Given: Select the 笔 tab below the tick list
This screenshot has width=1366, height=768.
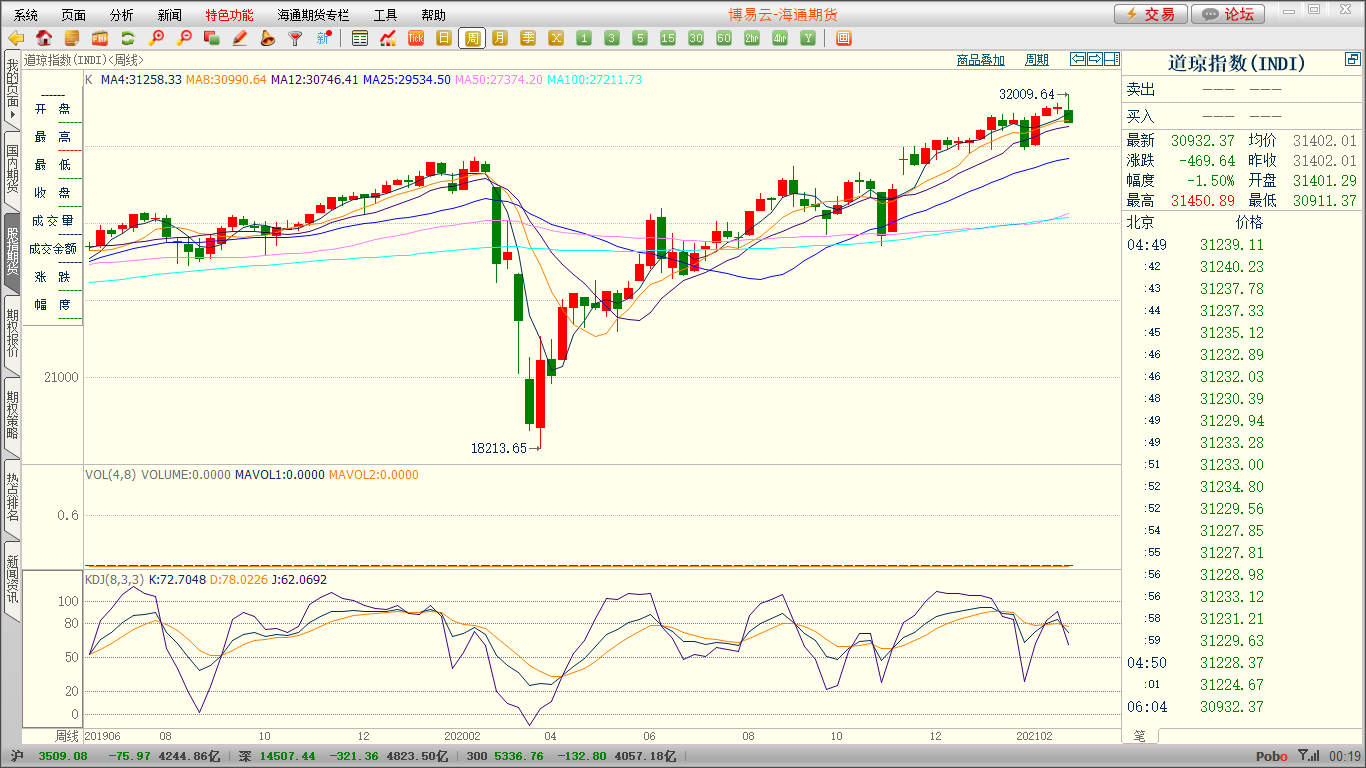Looking at the screenshot, I should click(1140, 736).
